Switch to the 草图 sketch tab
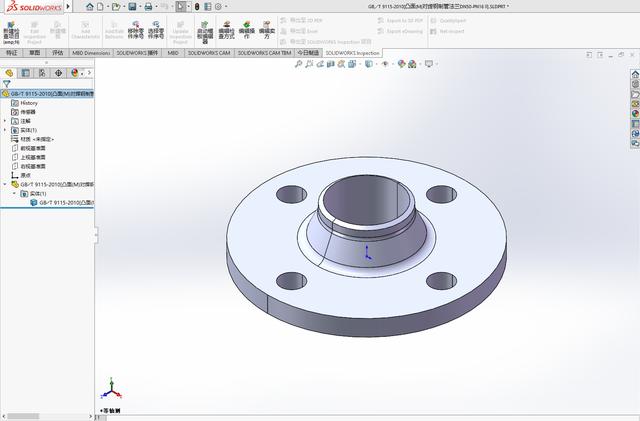 (35, 53)
